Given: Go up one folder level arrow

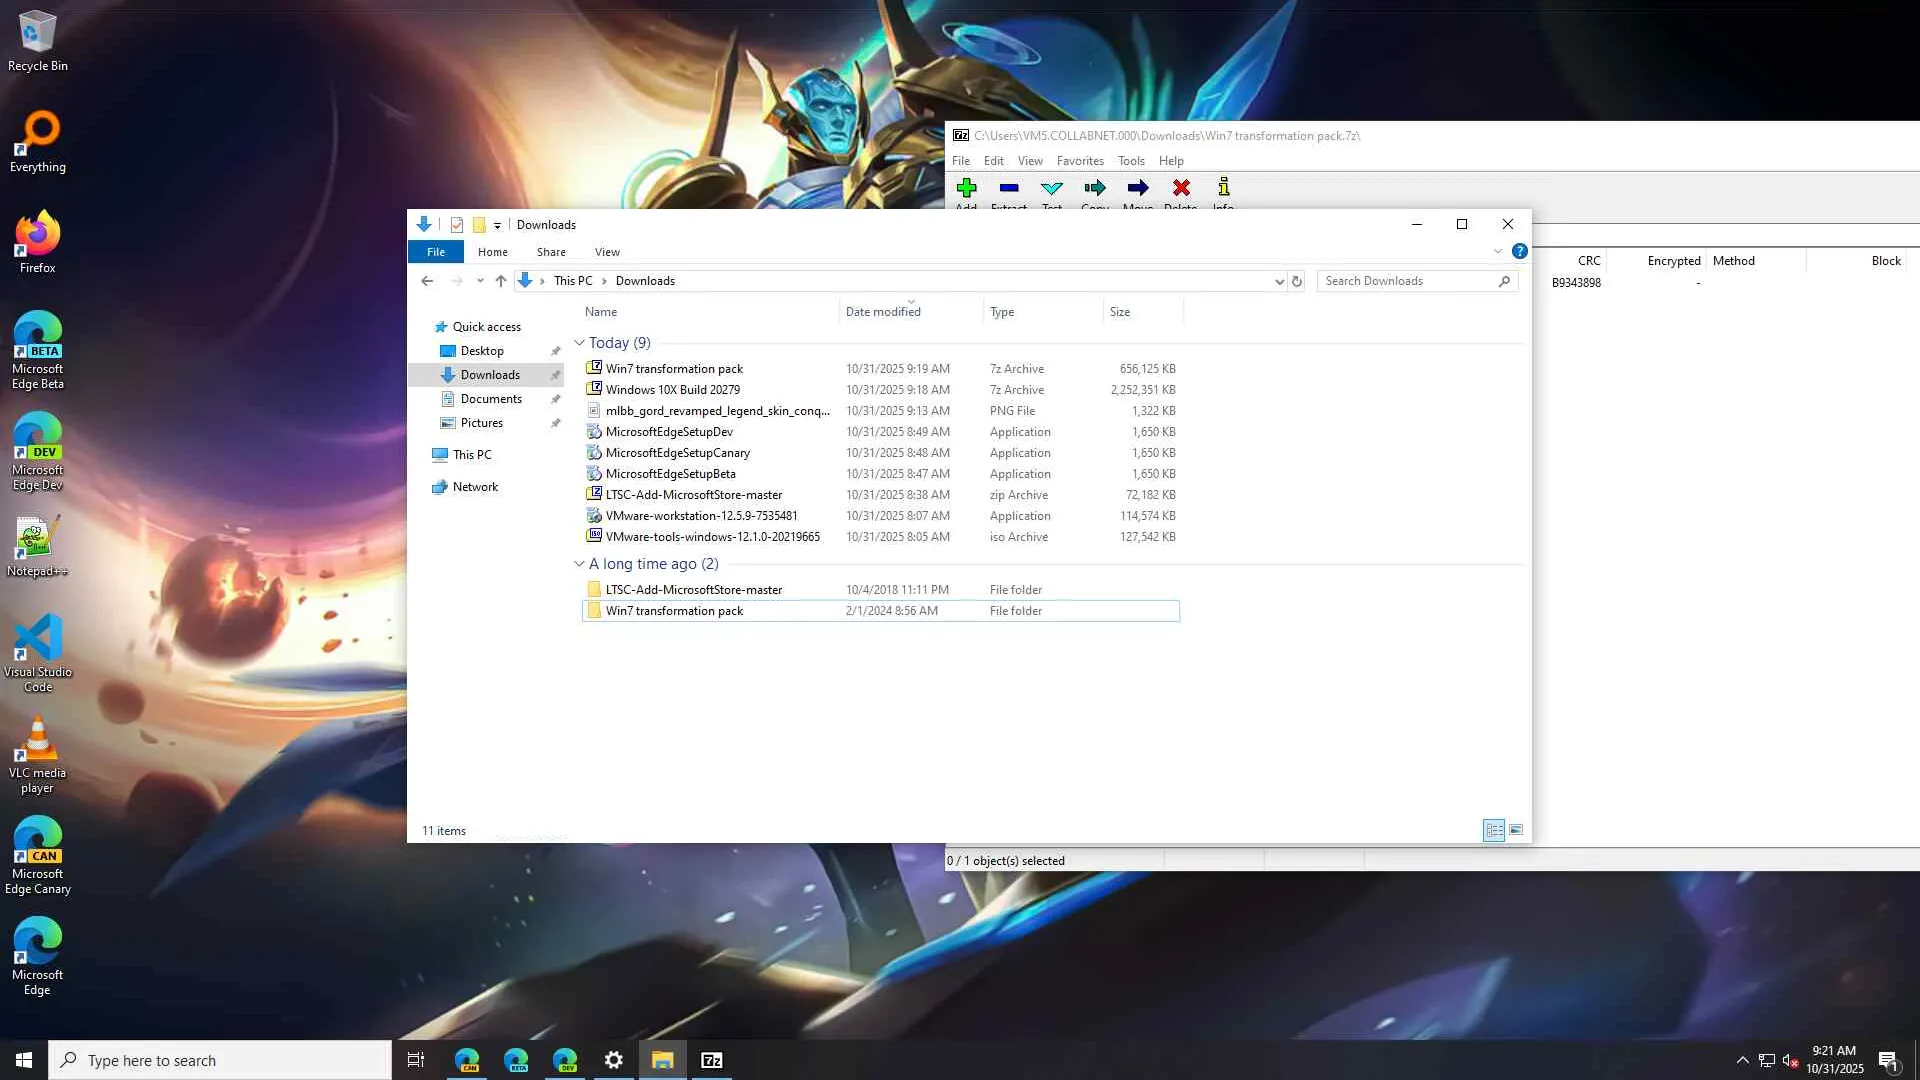Looking at the screenshot, I should tap(501, 281).
